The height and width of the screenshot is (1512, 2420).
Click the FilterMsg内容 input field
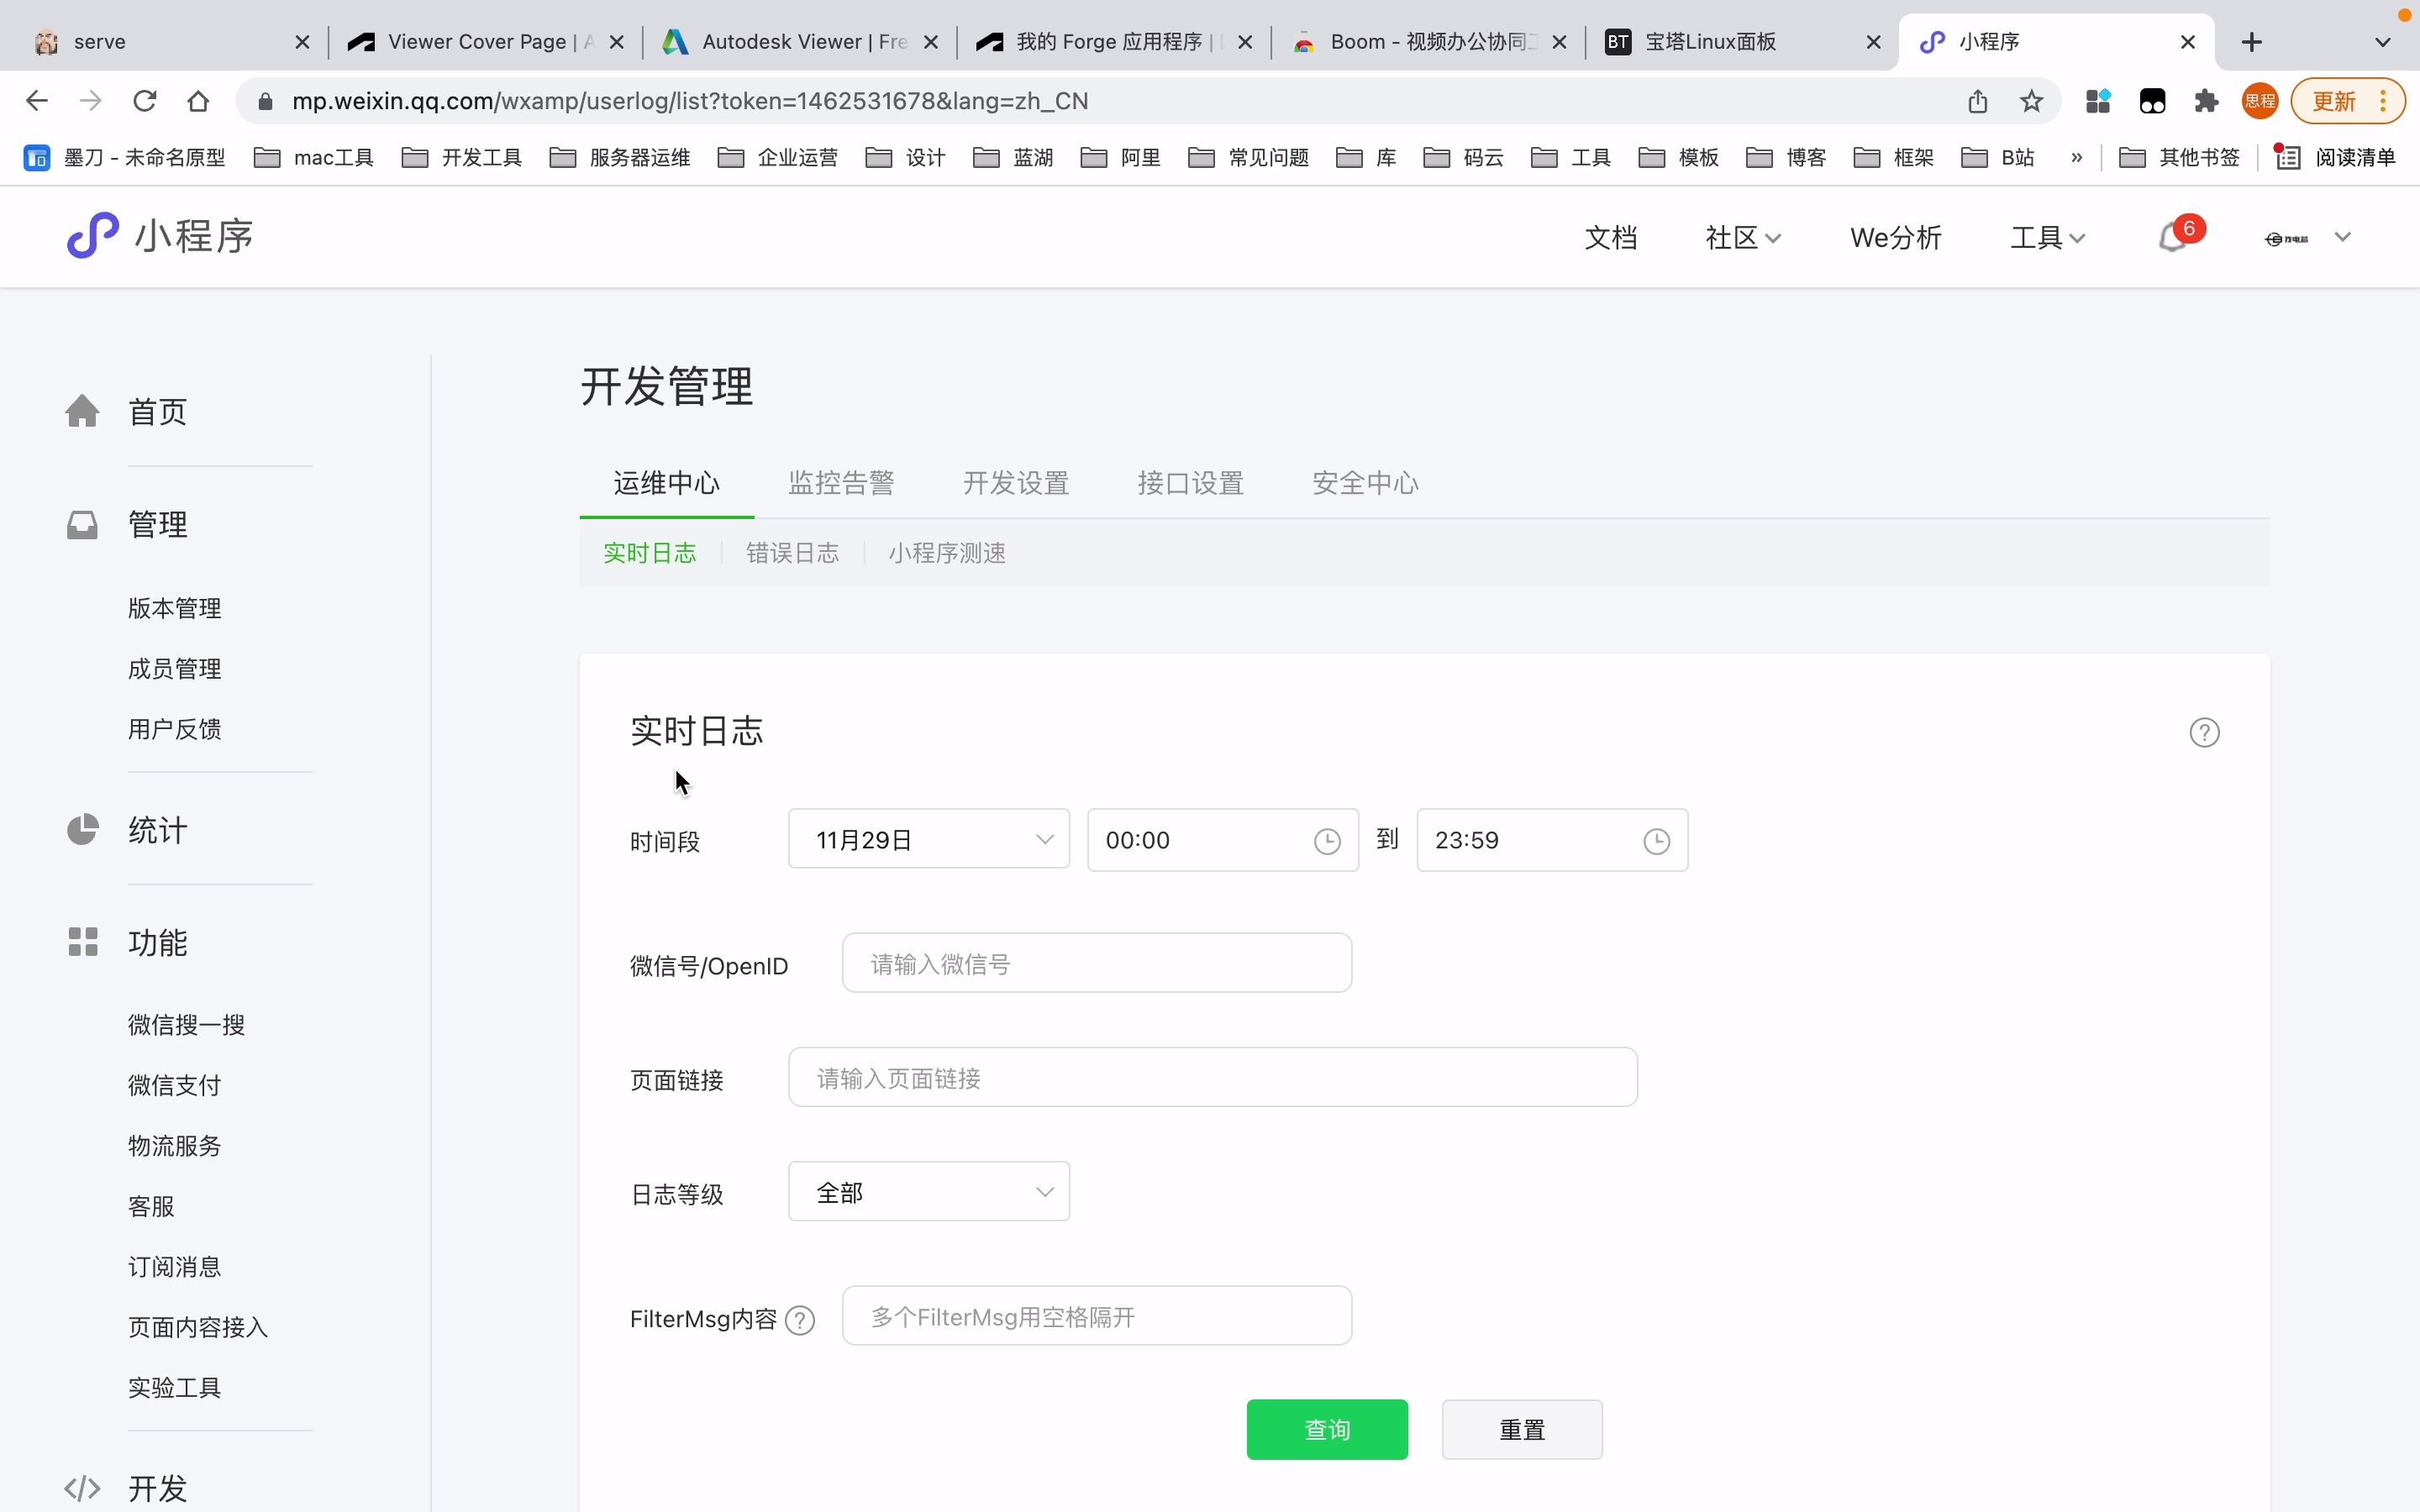[1097, 1316]
